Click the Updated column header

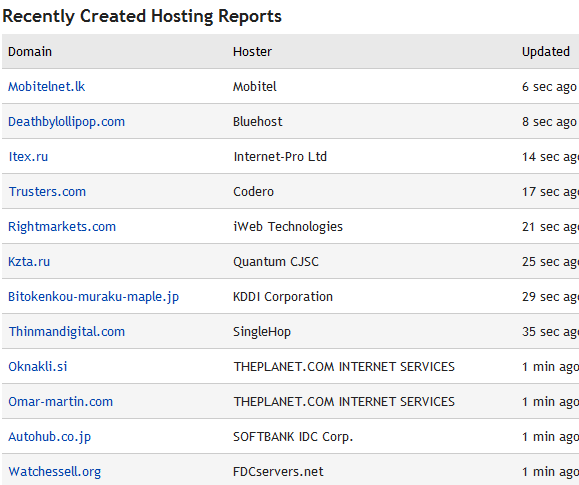[546, 52]
